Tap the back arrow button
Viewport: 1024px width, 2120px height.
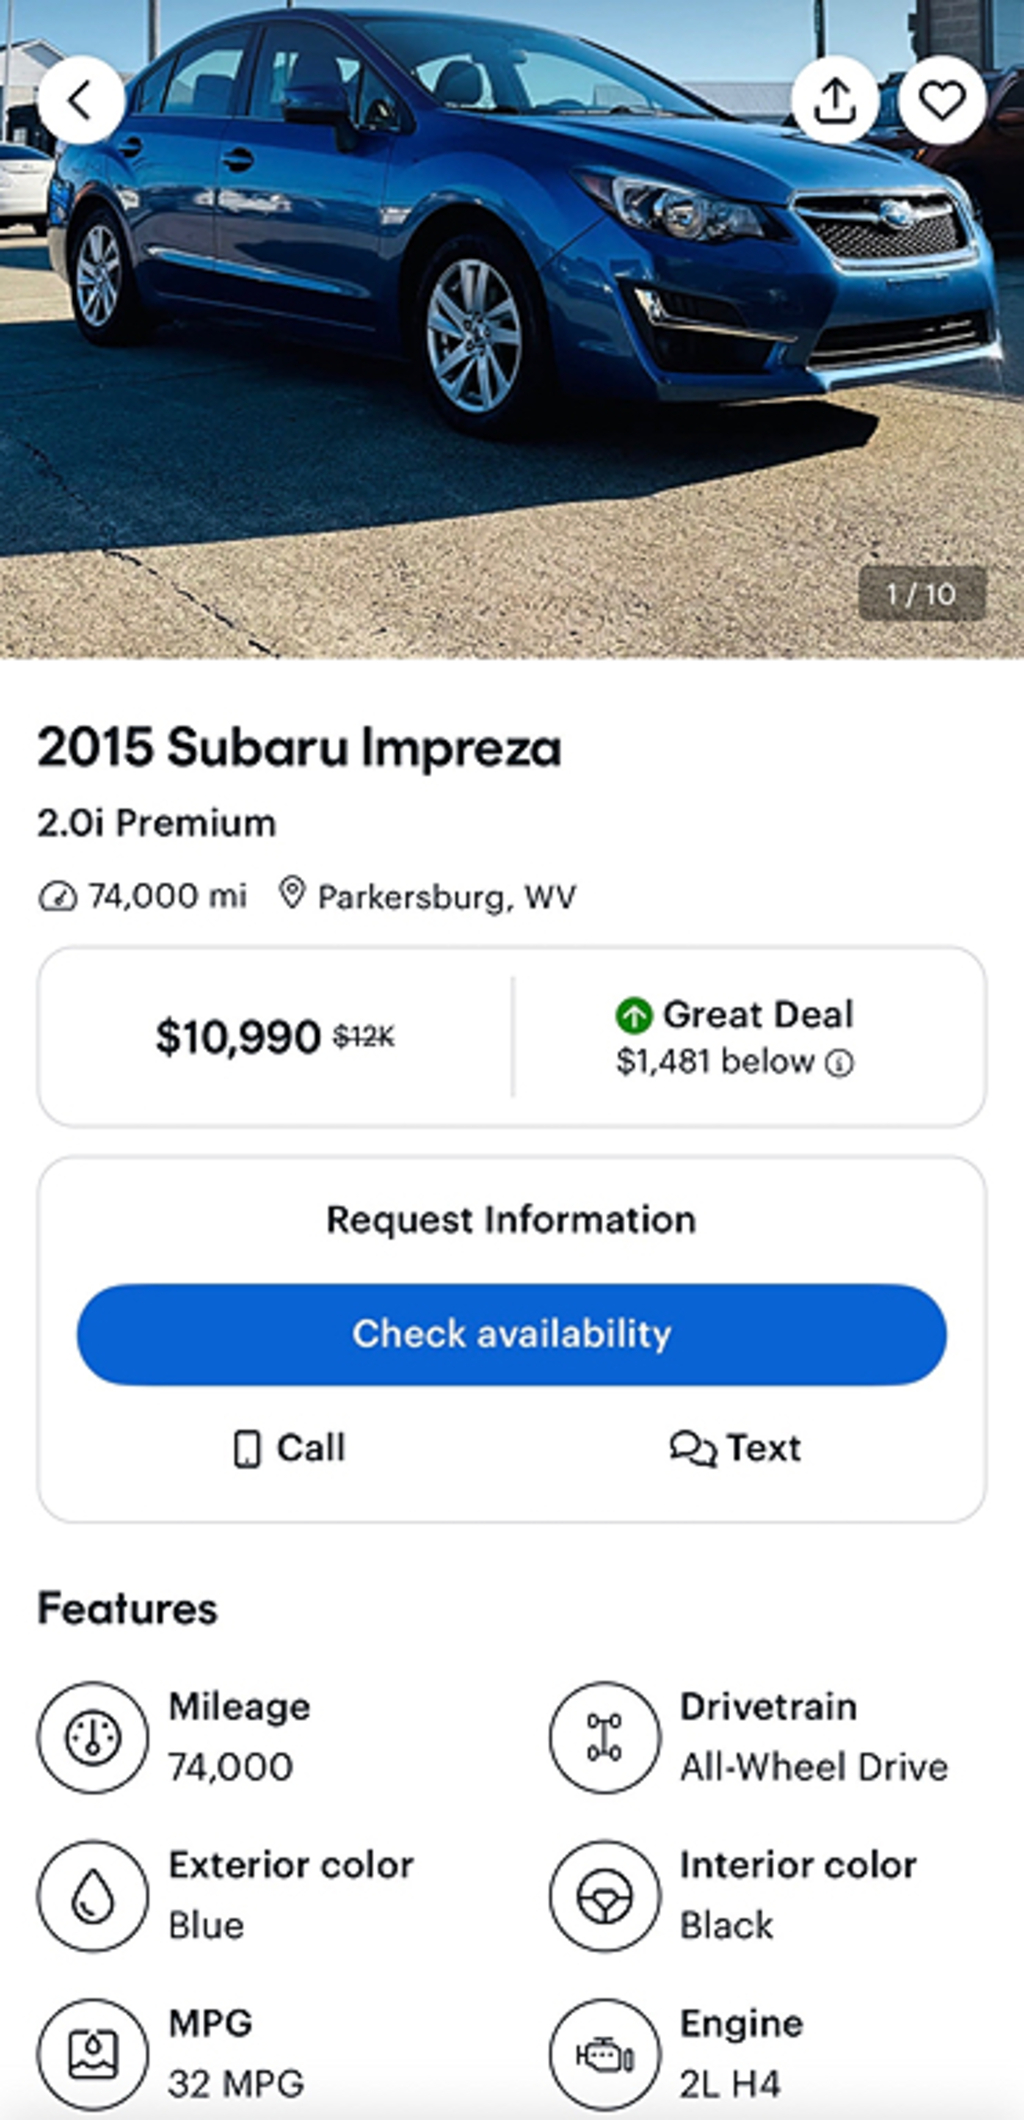click(x=81, y=100)
